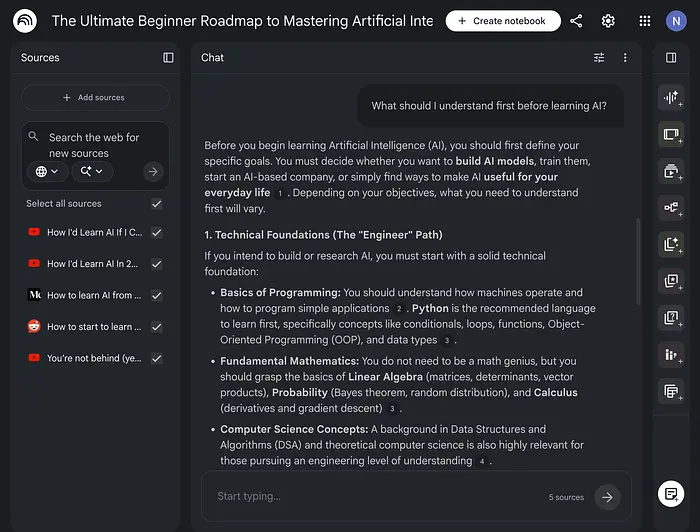
Task: Uncheck the 'How to learn AI from' source
Action: [x=156, y=295]
